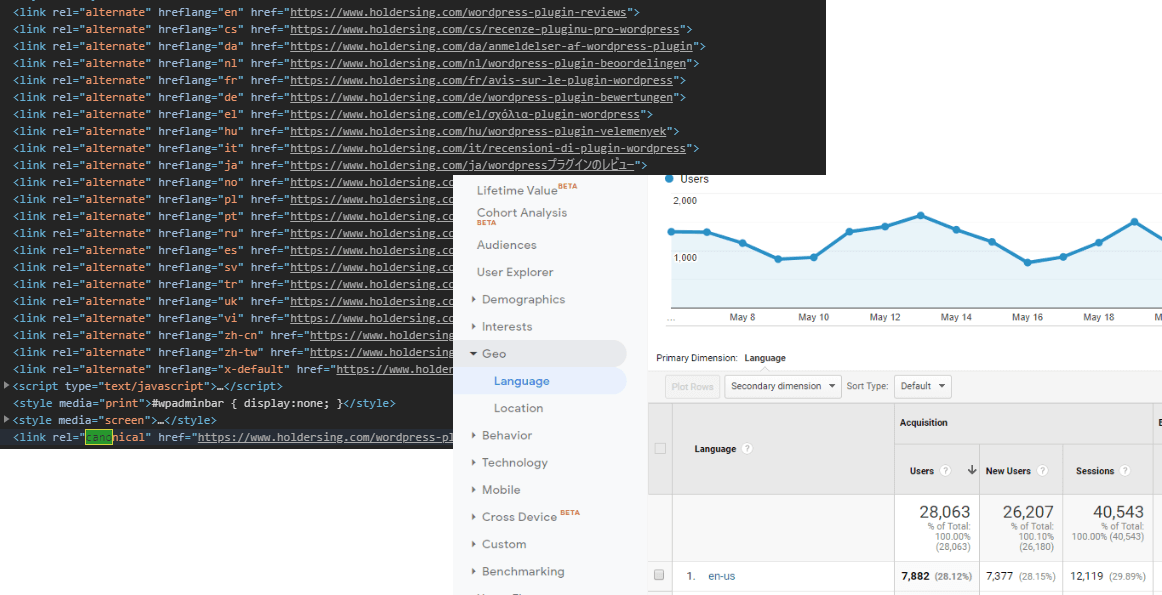Open the hreflang ja URL in code
The width and height of the screenshot is (1162, 595).
pyautogui.click(x=462, y=165)
